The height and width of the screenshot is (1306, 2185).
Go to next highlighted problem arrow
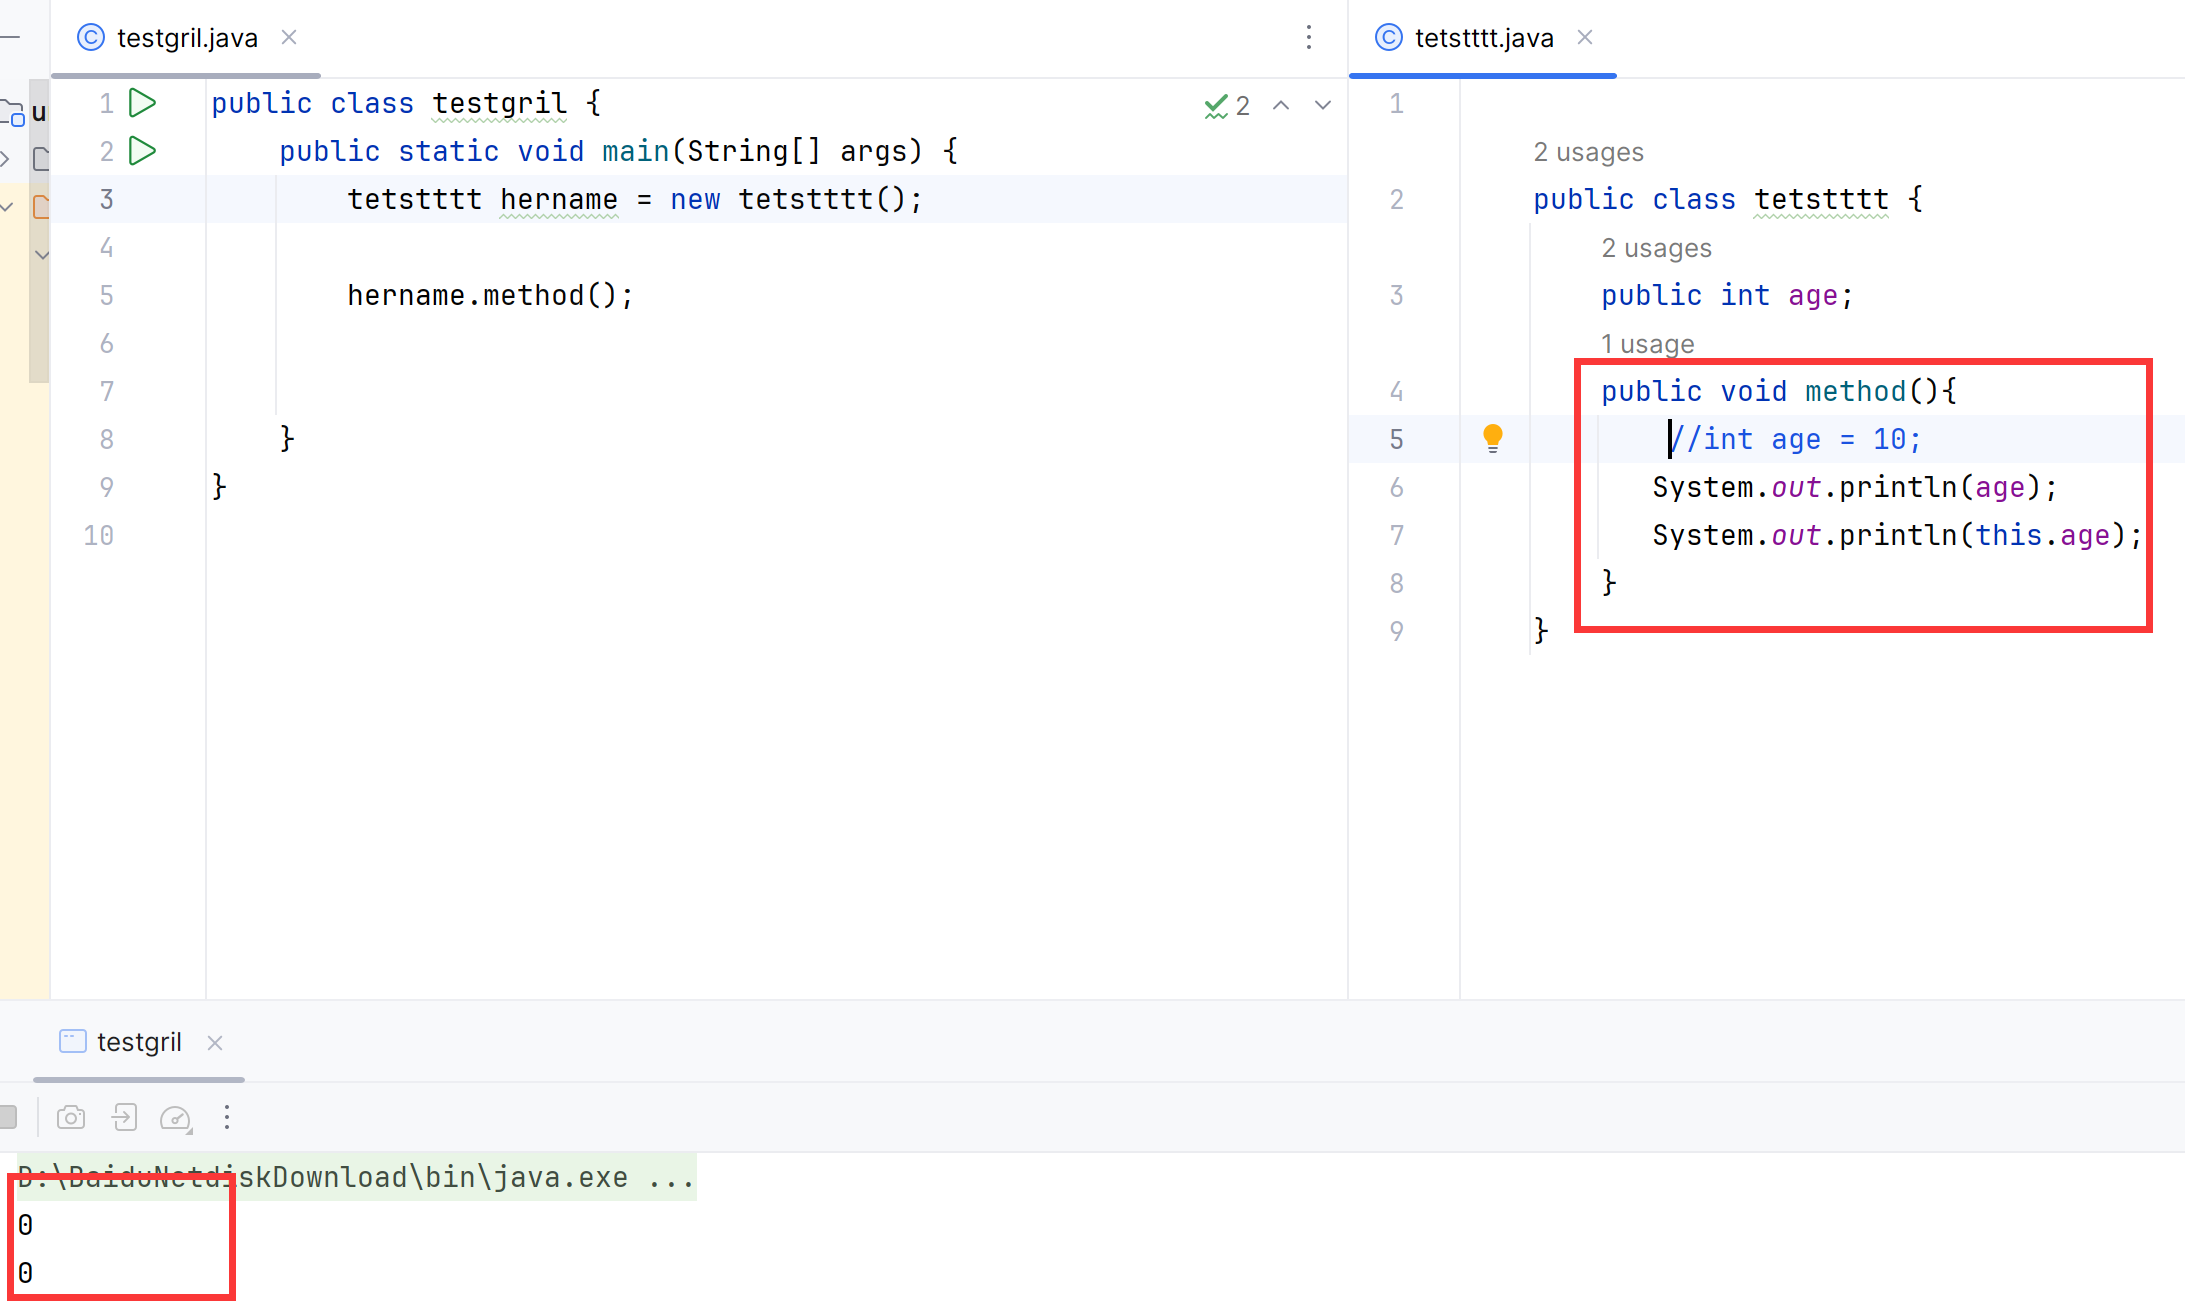click(x=1323, y=106)
